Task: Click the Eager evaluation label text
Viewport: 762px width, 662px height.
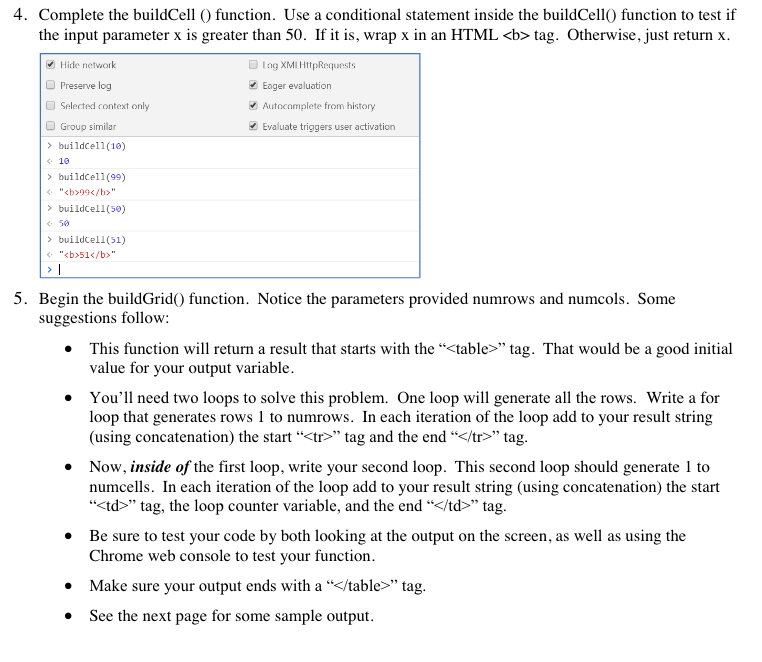Action: click(x=297, y=86)
